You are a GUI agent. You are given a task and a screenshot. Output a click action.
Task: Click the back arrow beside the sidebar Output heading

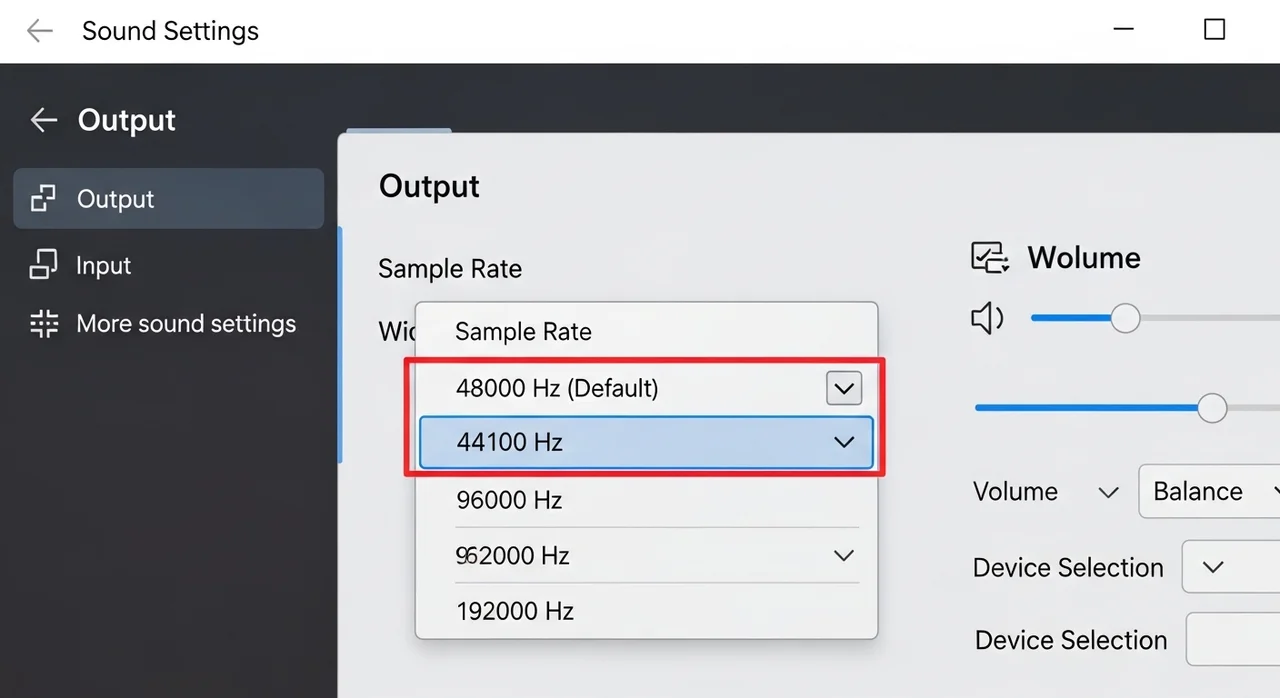pos(43,120)
